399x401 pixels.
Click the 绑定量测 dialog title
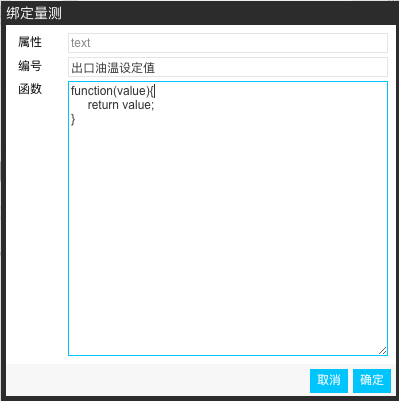point(34,13)
